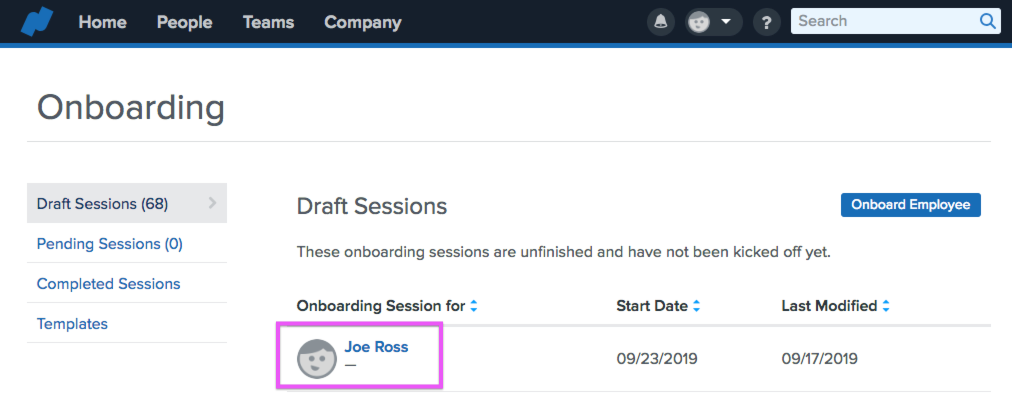
Task: Click the Search input field
Action: (x=884, y=21)
